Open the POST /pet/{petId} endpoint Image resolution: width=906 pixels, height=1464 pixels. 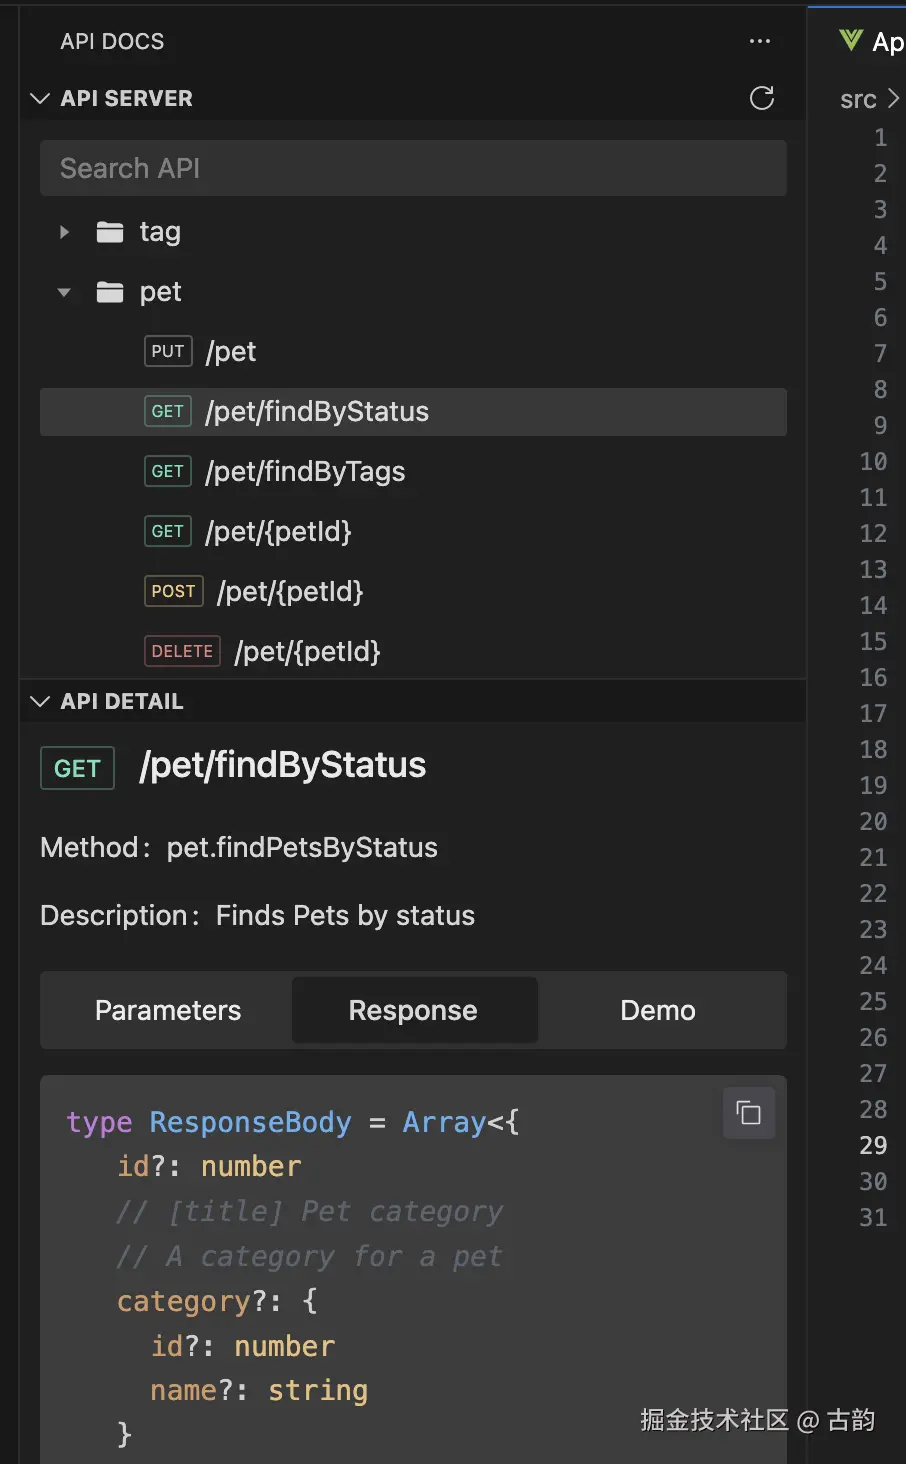point(290,592)
